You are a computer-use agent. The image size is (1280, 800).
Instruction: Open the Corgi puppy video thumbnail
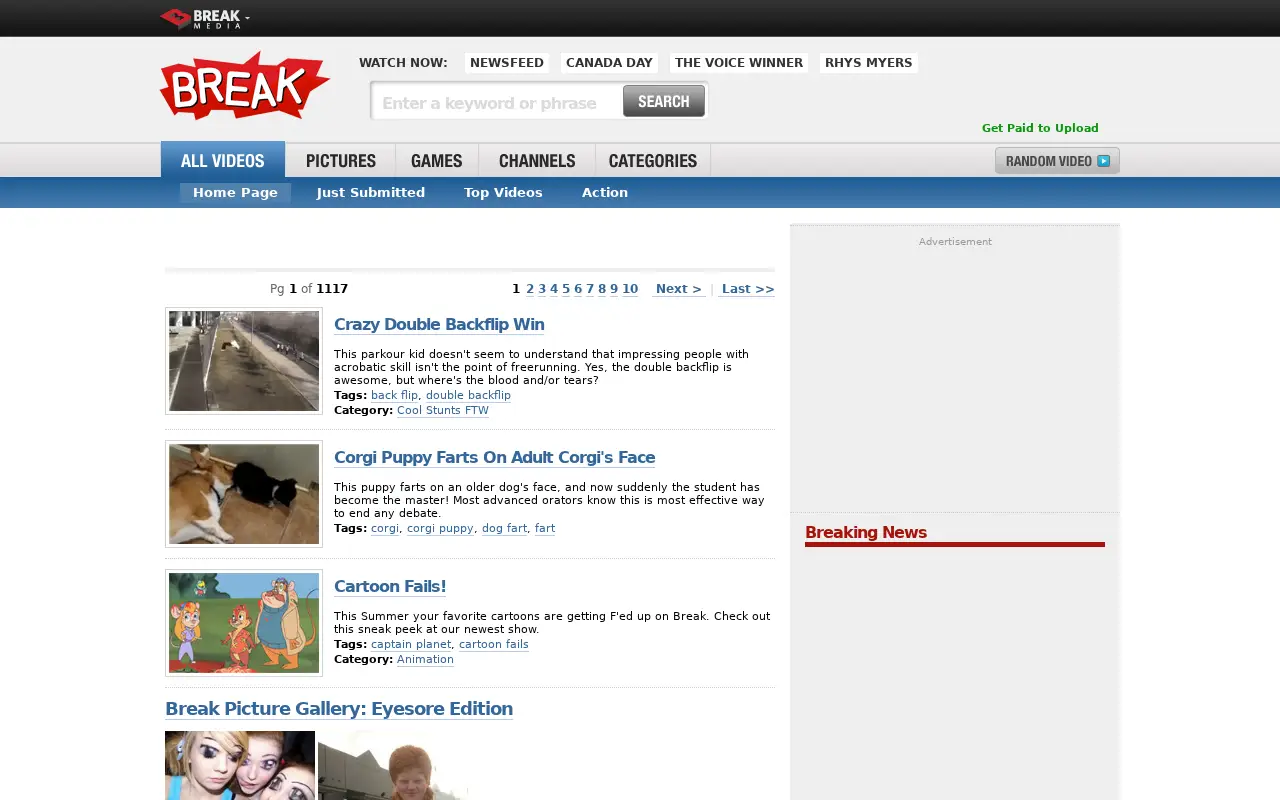coord(244,494)
